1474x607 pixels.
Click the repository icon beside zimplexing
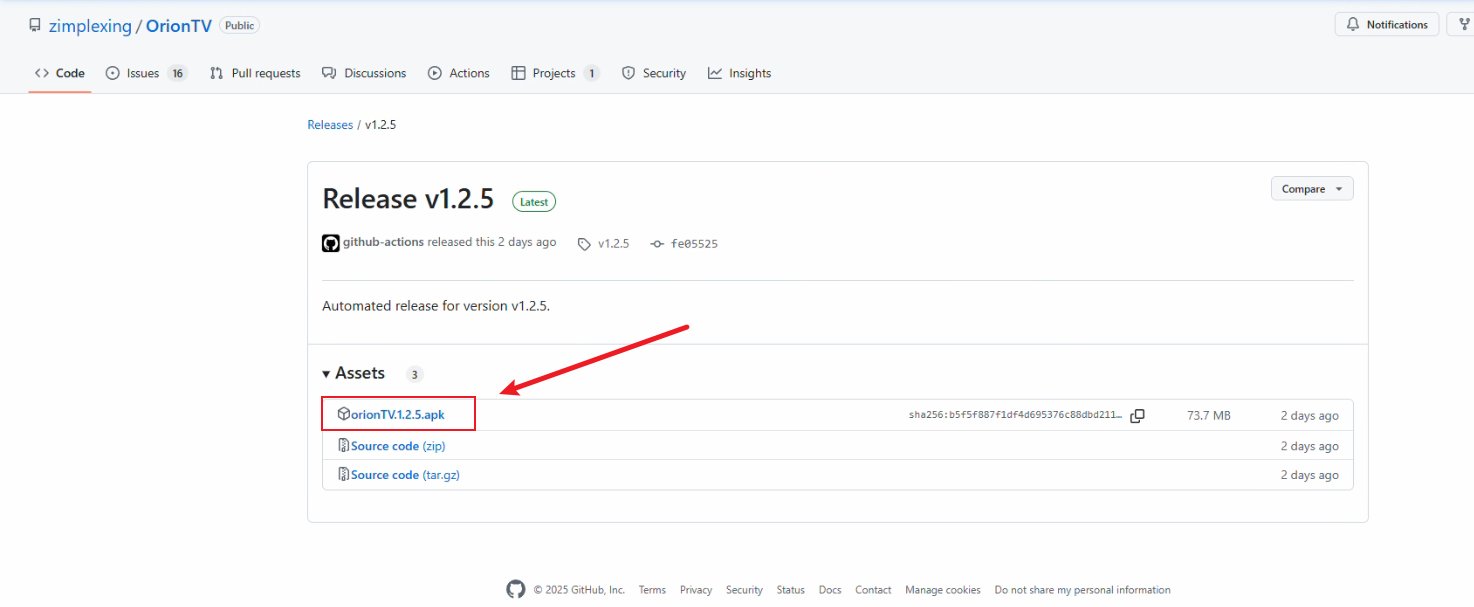(x=35, y=26)
